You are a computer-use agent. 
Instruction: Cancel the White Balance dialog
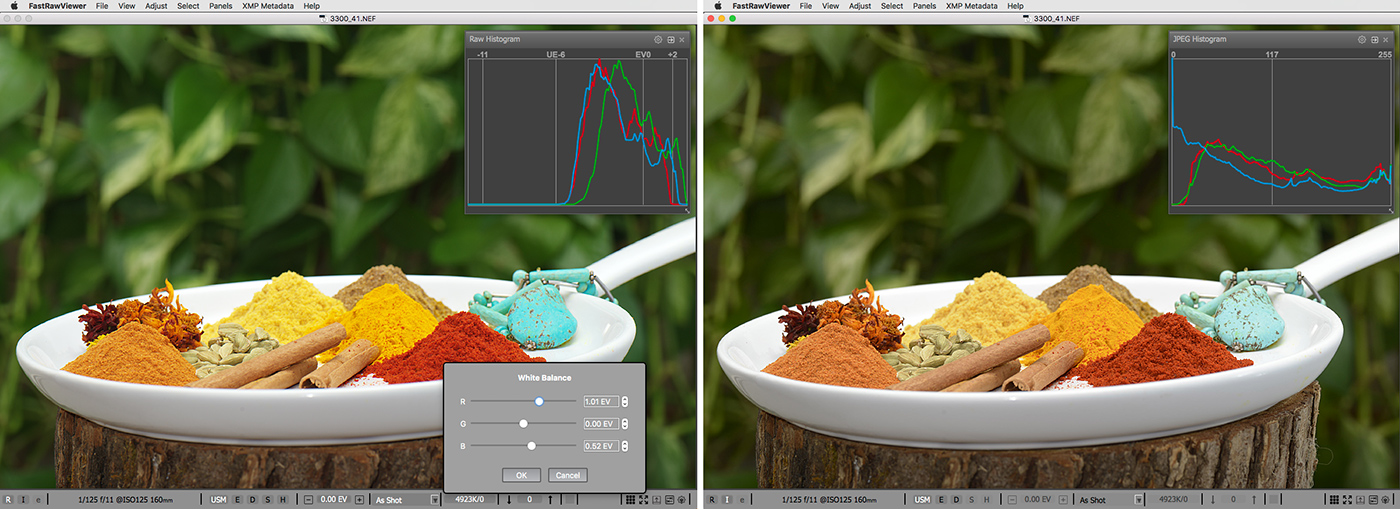pyautogui.click(x=567, y=475)
